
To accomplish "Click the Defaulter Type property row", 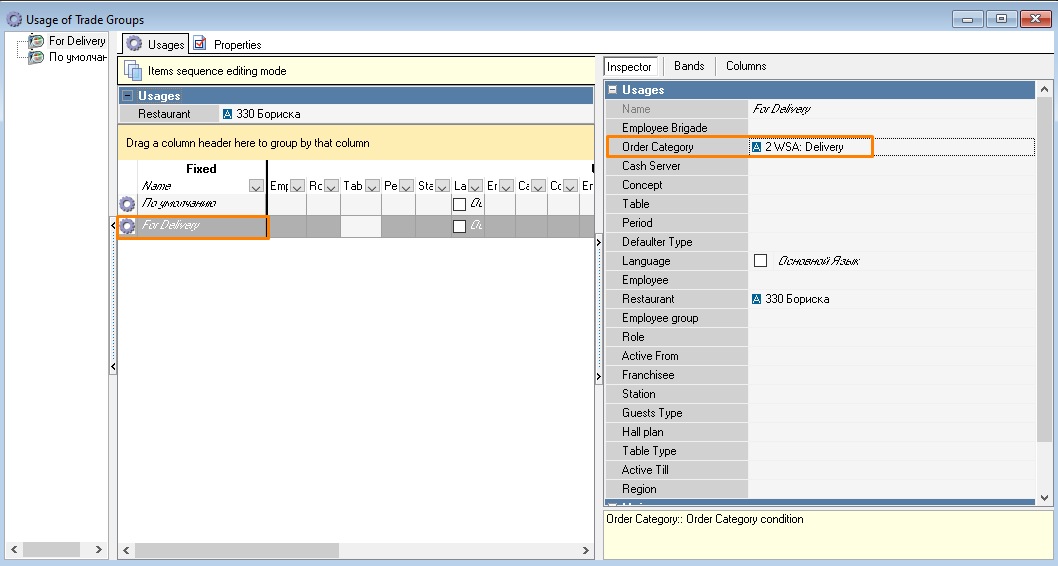I will click(820, 242).
